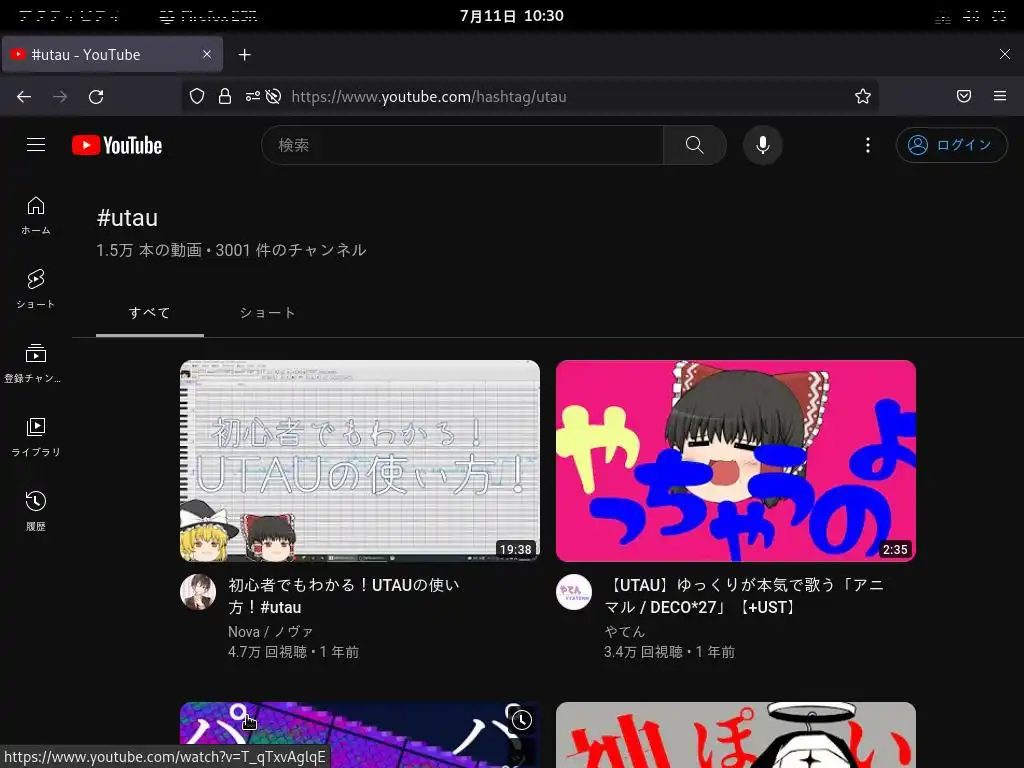Image resolution: width=1024 pixels, height=768 pixels.
Task: Open ライブラリ in sidebar
Action: 36,437
